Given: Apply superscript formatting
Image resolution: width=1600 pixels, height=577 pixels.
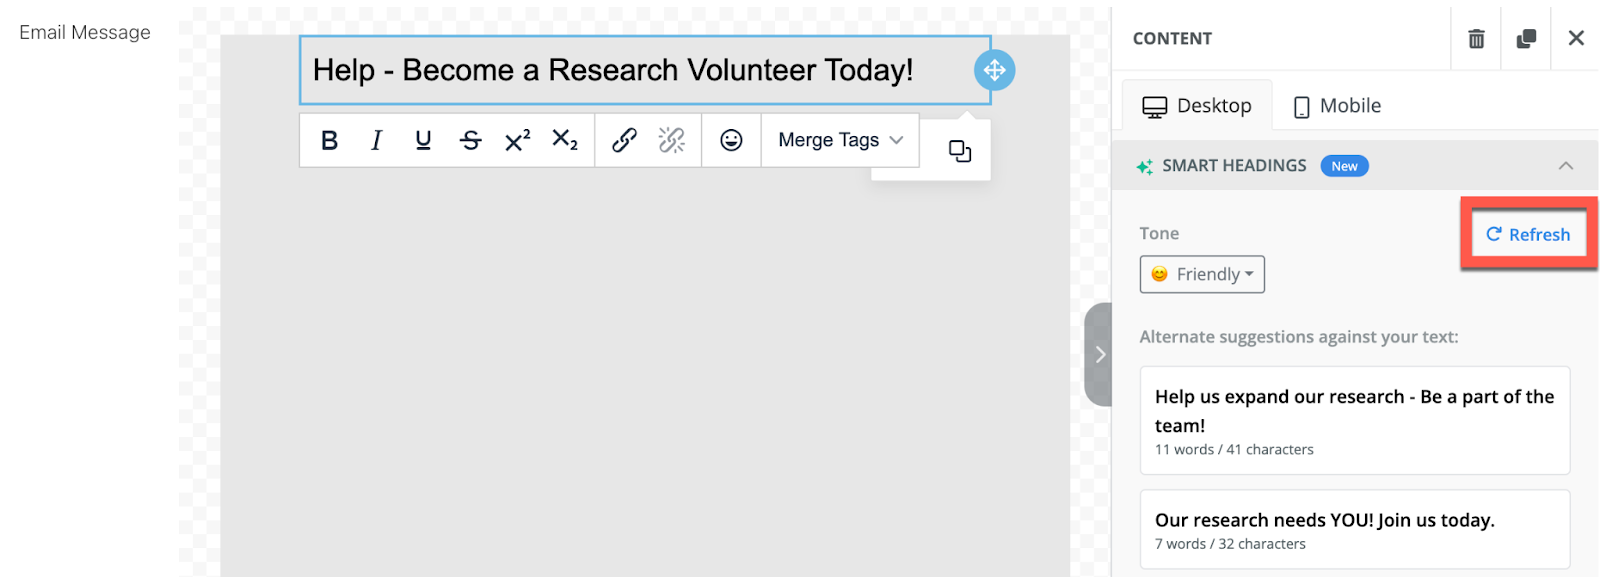Looking at the screenshot, I should point(517,141).
